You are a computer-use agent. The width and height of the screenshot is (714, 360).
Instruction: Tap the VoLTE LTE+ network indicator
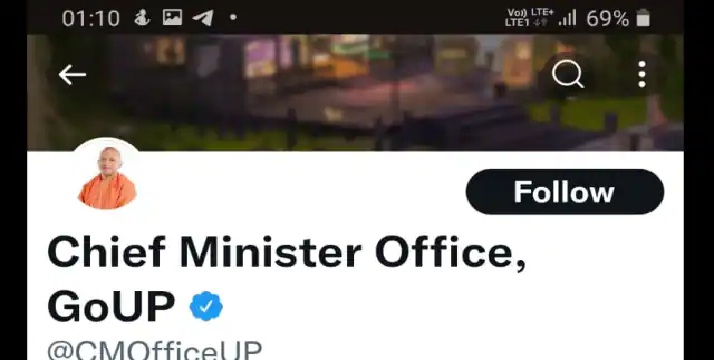530,13
